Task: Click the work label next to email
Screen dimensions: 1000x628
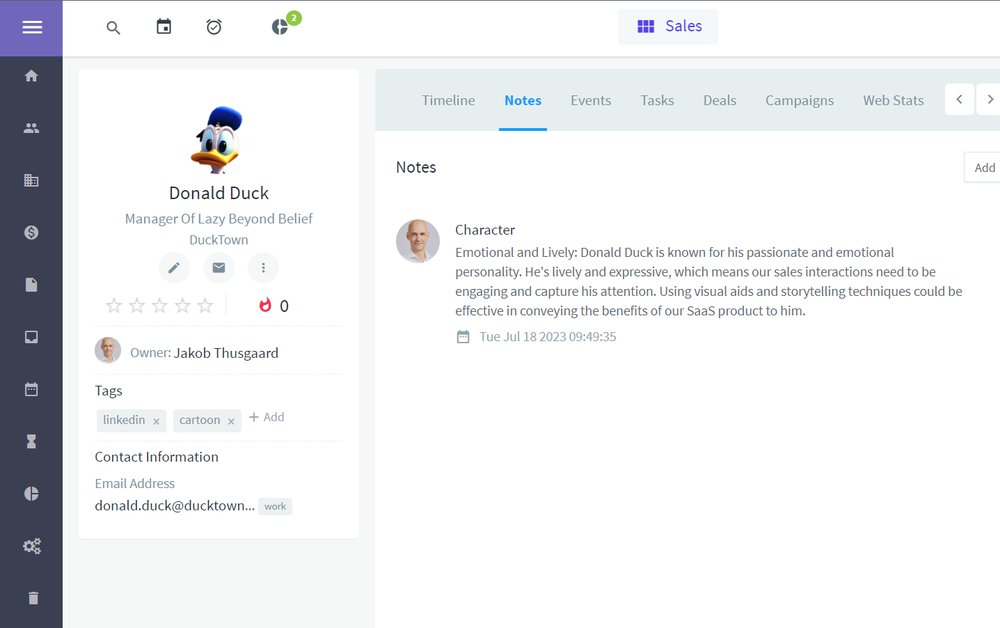Action: [275, 506]
